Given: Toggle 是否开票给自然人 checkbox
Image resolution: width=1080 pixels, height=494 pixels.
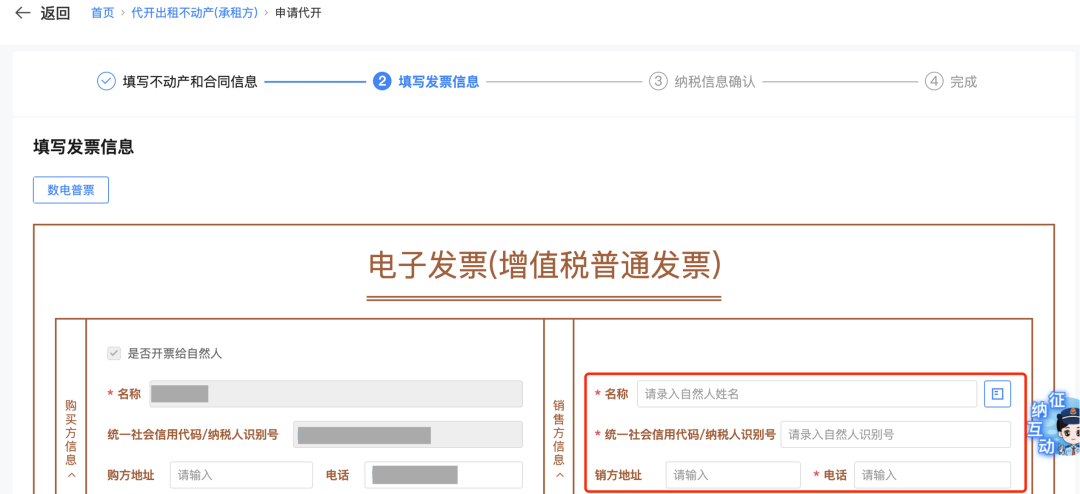Looking at the screenshot, I should [x=113, y=353].
